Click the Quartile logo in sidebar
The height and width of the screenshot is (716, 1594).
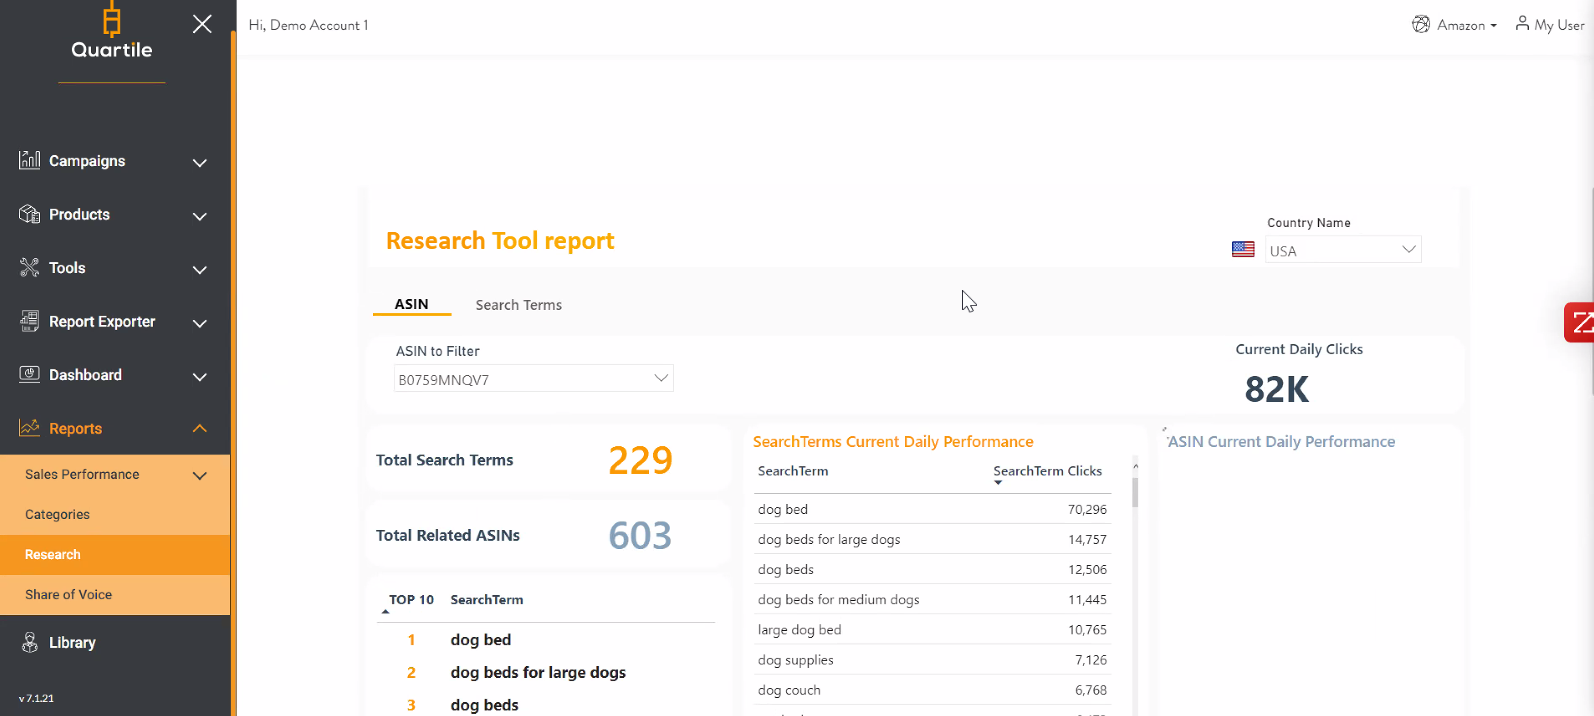[112, 34]
